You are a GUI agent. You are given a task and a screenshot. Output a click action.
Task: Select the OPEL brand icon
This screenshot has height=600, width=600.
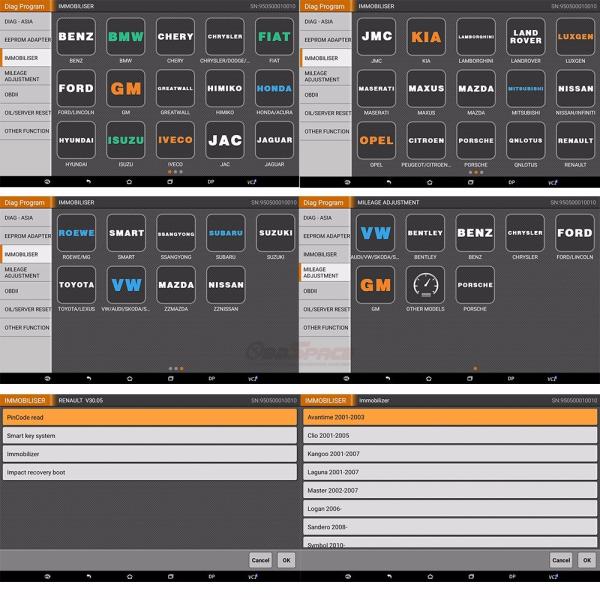377,140
